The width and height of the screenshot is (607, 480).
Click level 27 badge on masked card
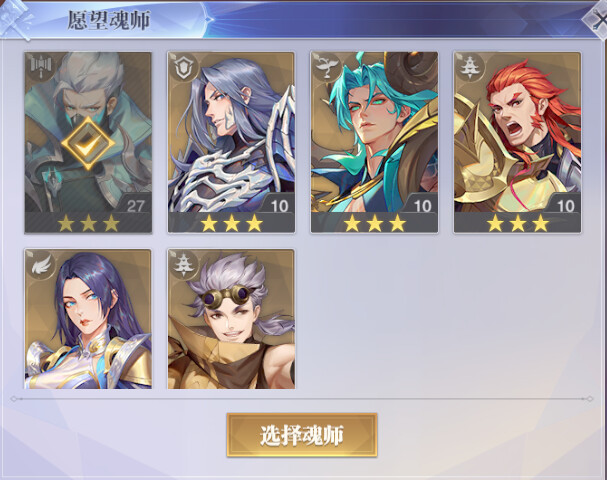pos(134,206)
